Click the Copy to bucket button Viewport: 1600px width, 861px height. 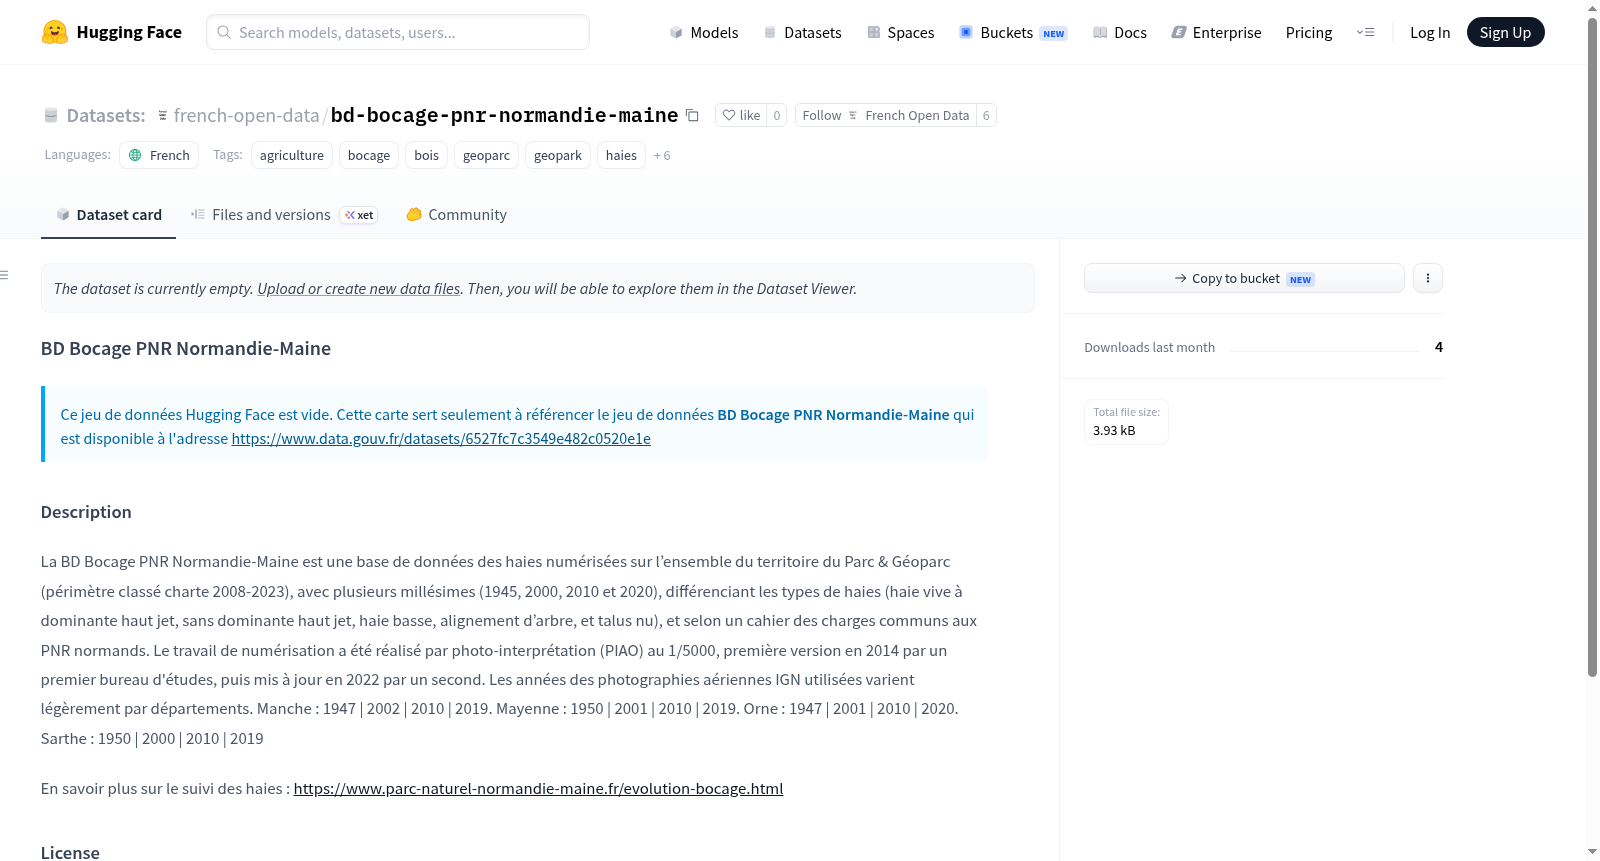pos(1244,278)
